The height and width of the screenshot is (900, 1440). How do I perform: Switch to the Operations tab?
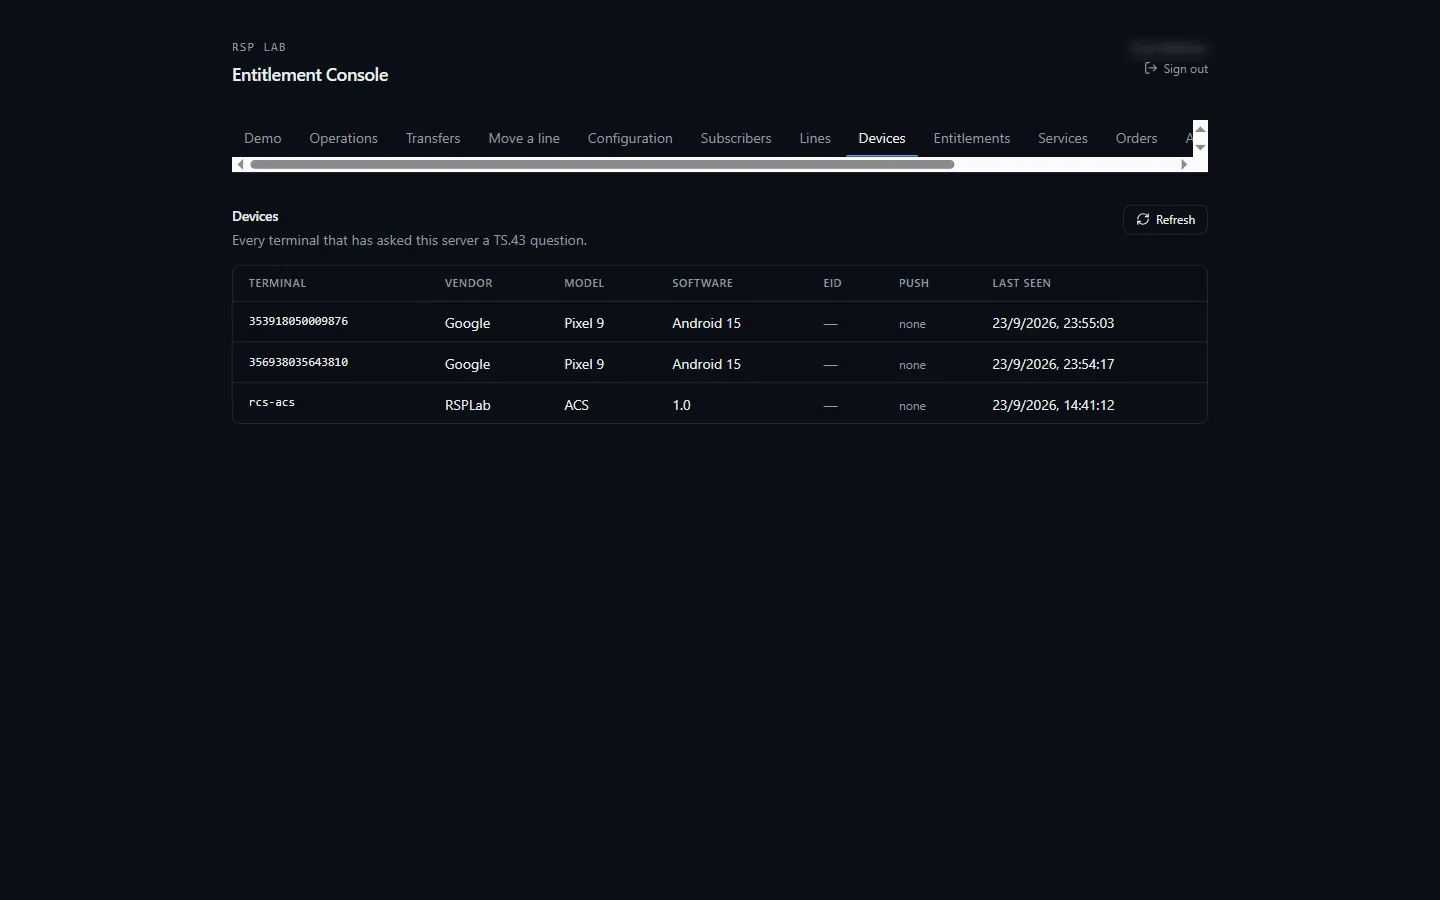tap(343, 138)
